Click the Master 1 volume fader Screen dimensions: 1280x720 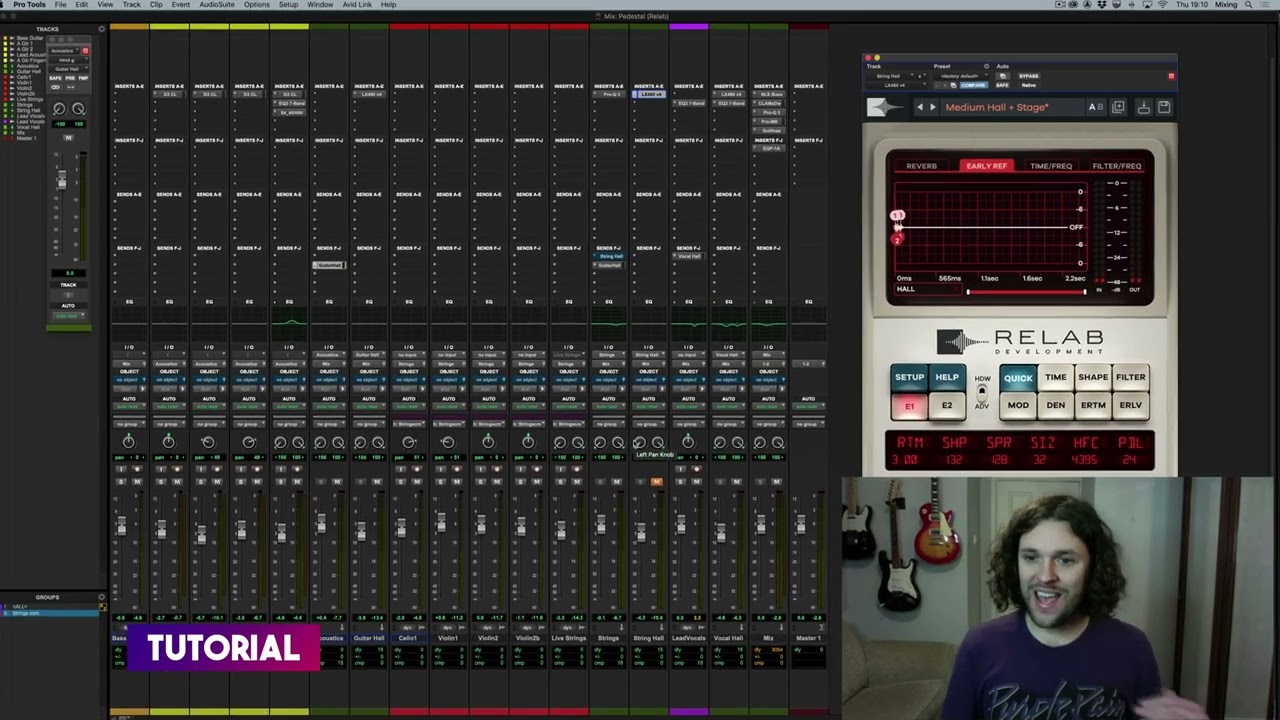(x=800, y=525)
